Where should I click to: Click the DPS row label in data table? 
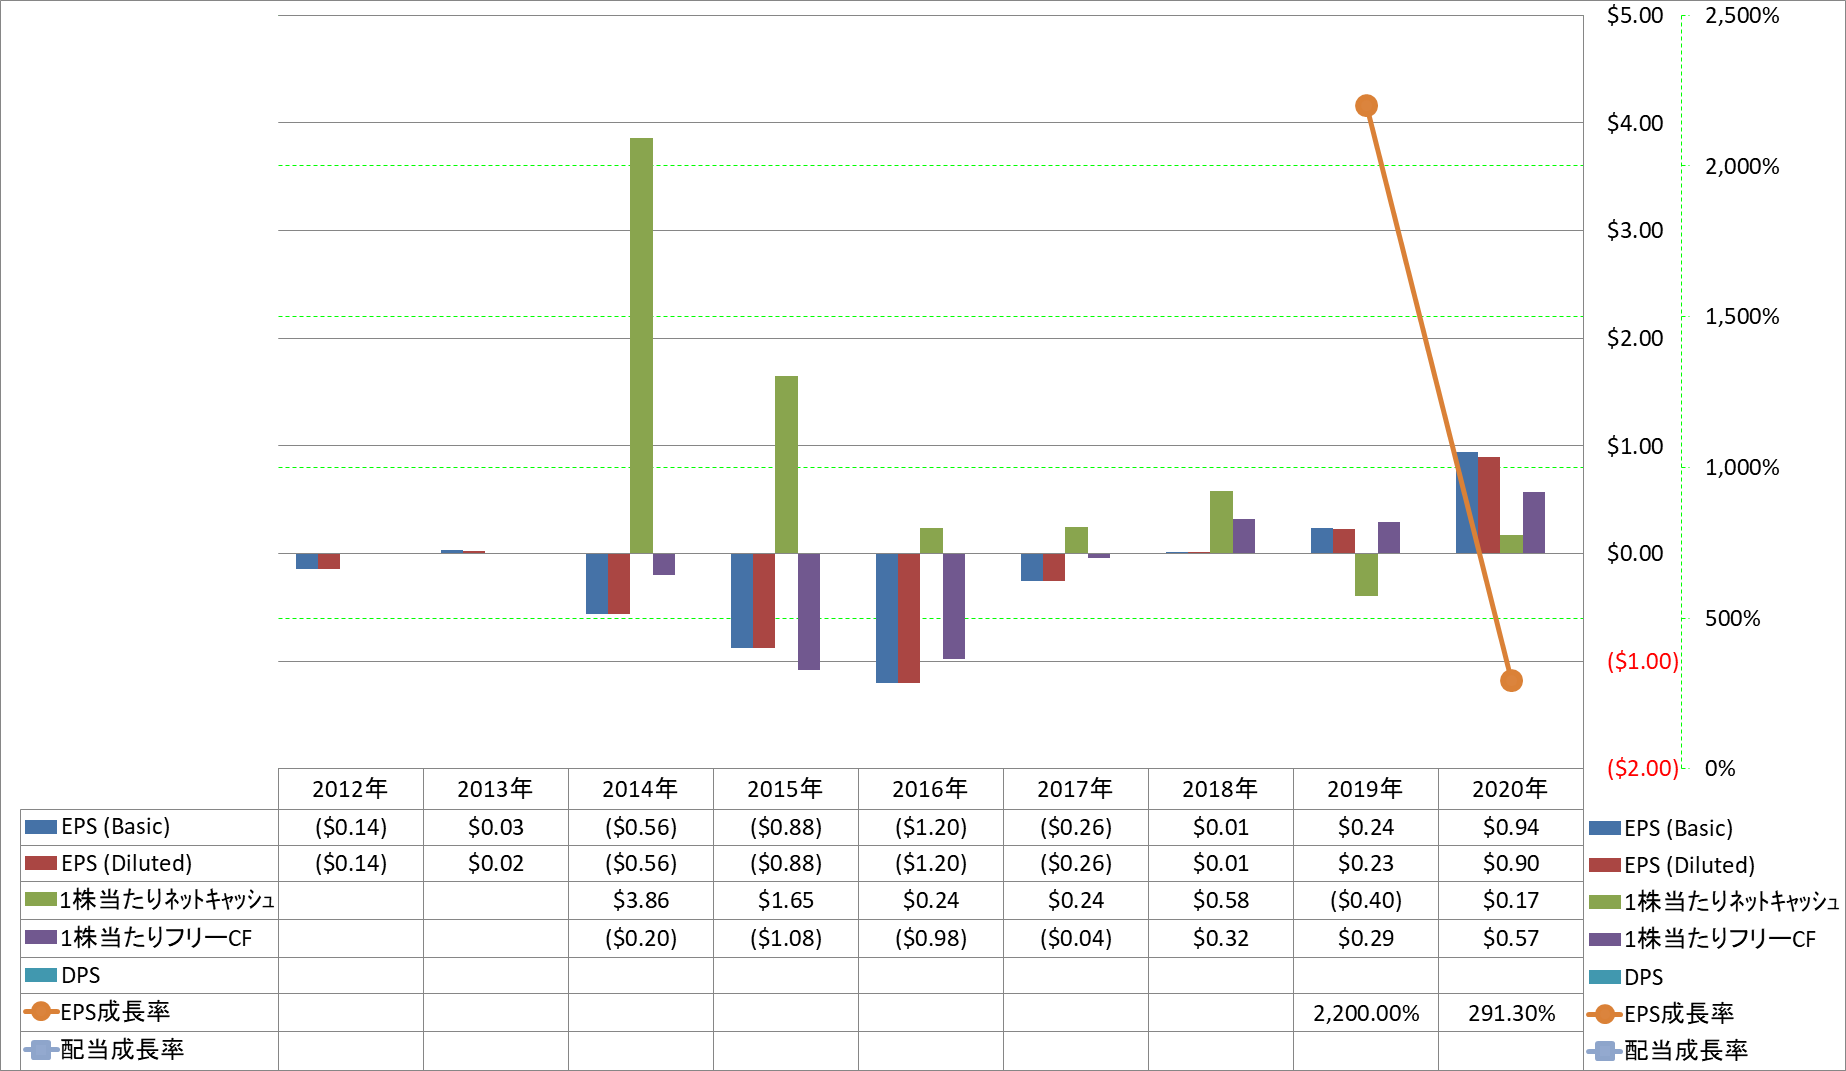(x=81, y=975)
